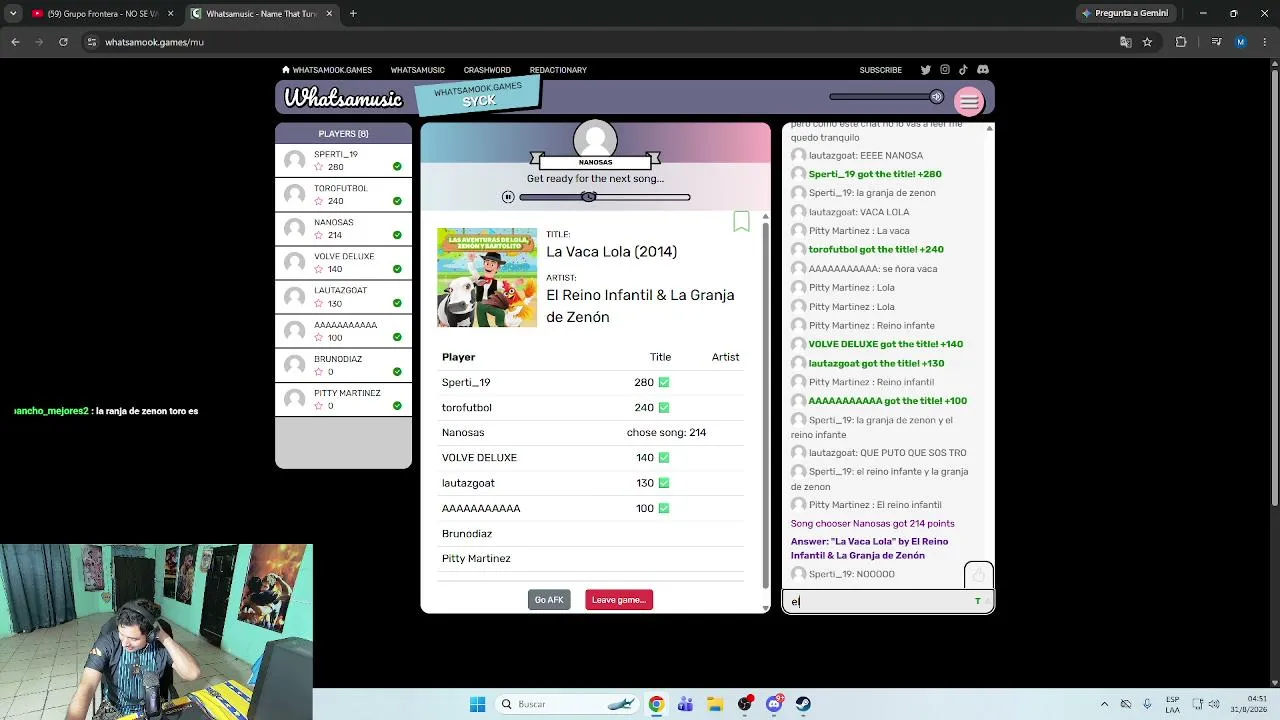Click the WHATSAMOOK.GAMES SYCK room badge
The width and height of the screenshot is (1280, 720).
(478, 95)
